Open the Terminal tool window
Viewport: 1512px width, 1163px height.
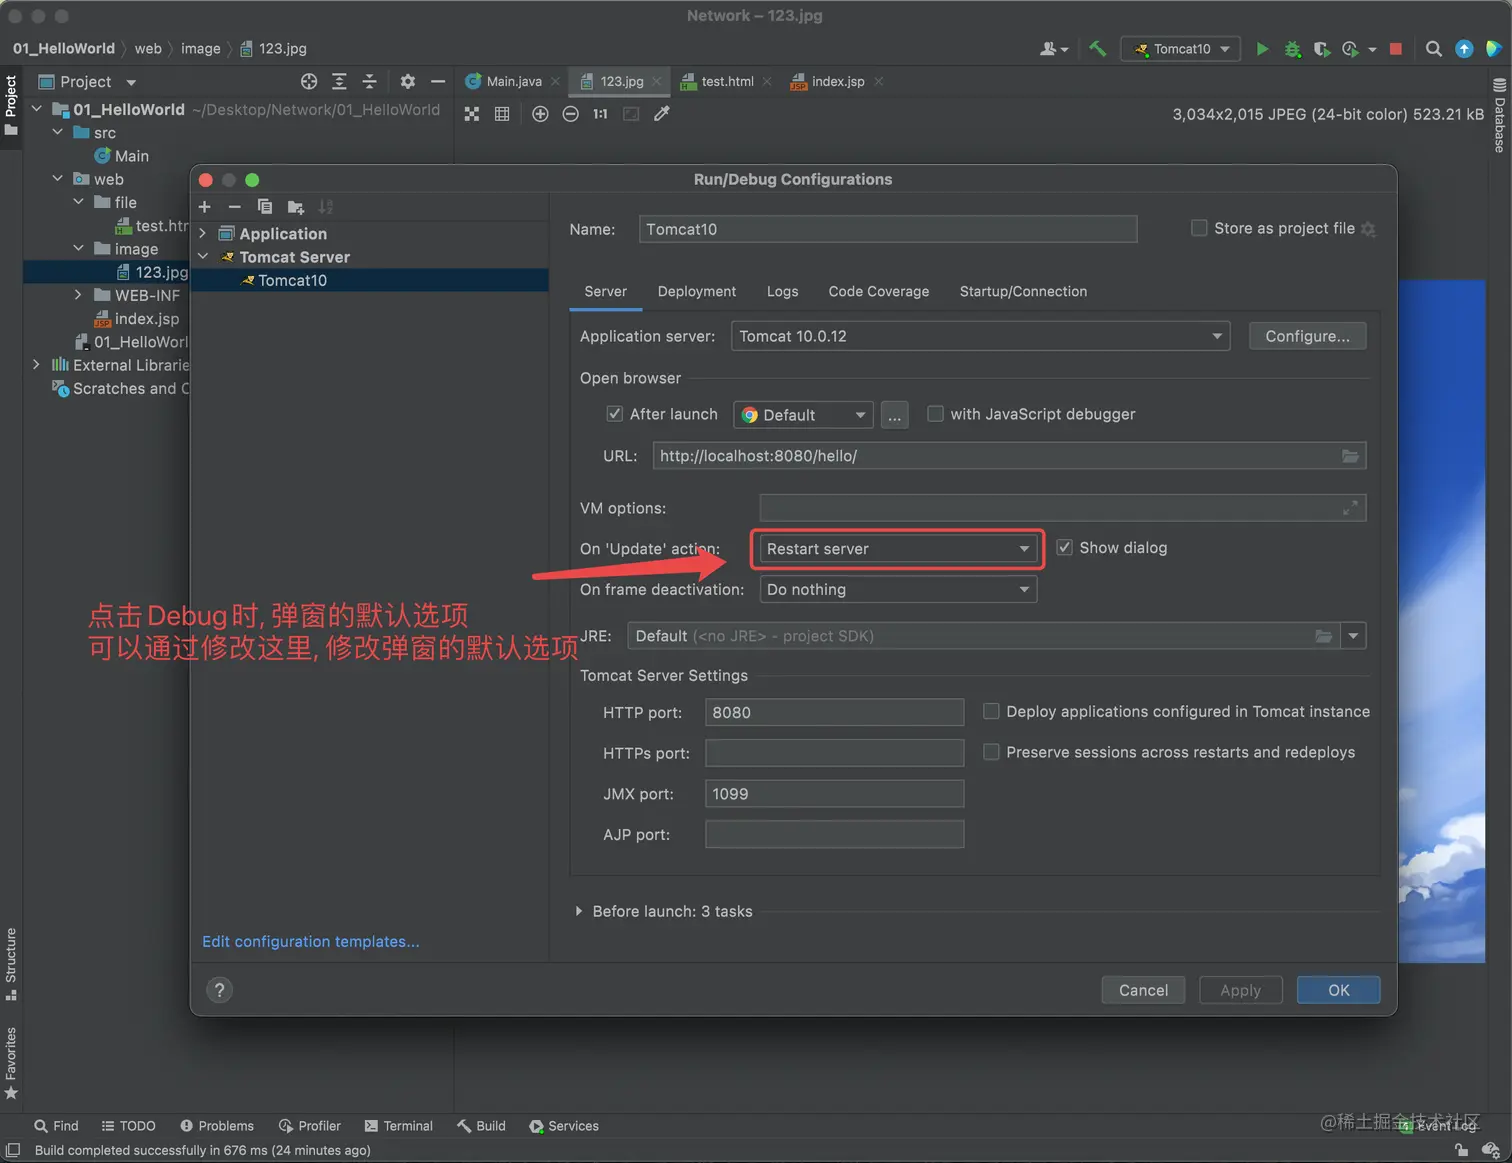399,1126
